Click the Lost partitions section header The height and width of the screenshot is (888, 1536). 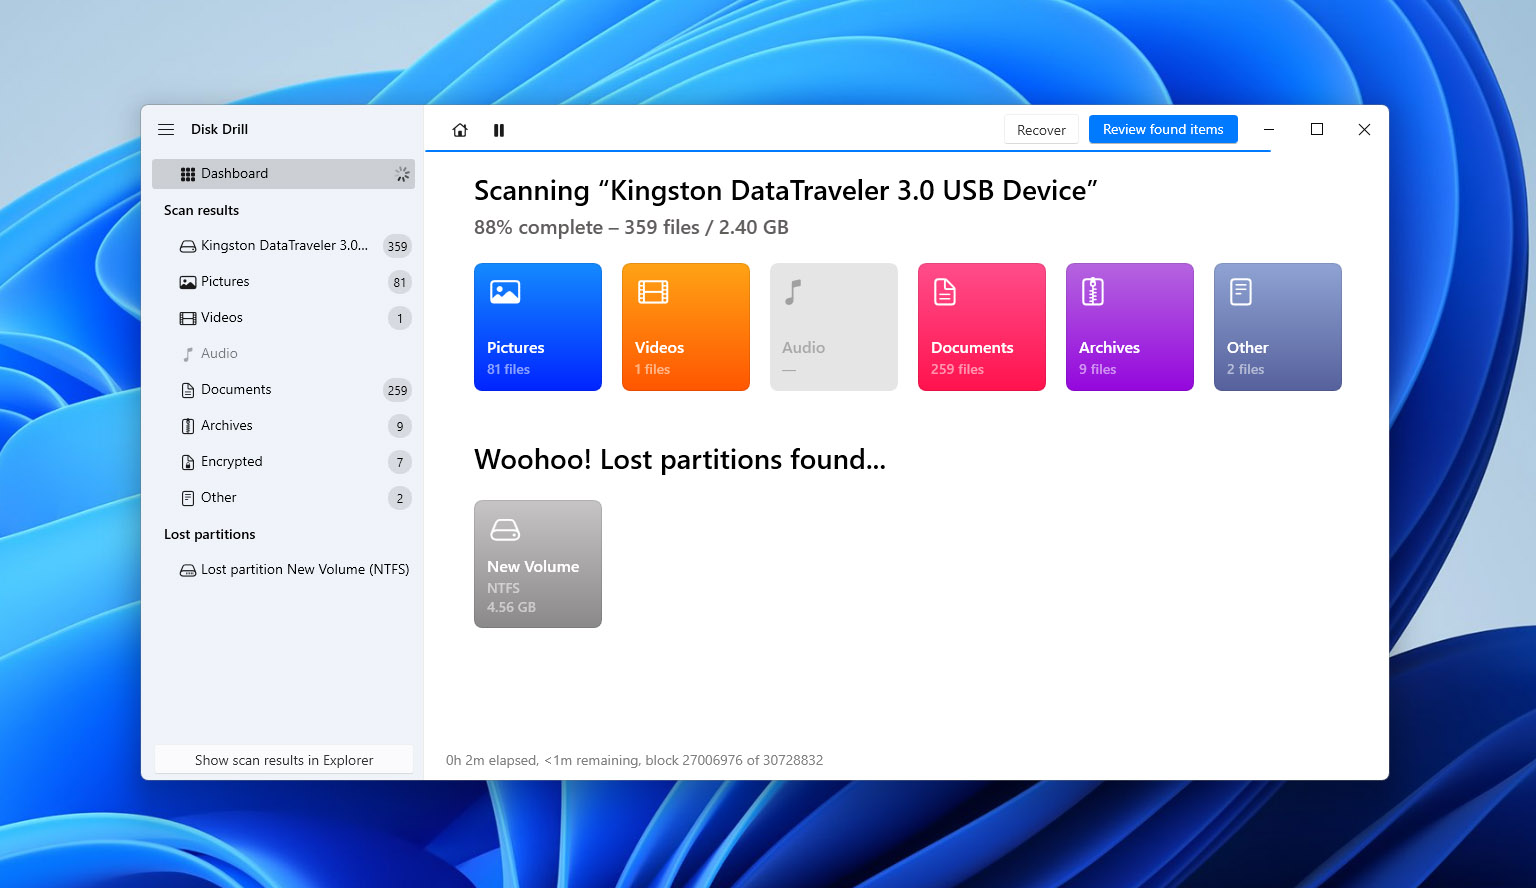[210, 534]
